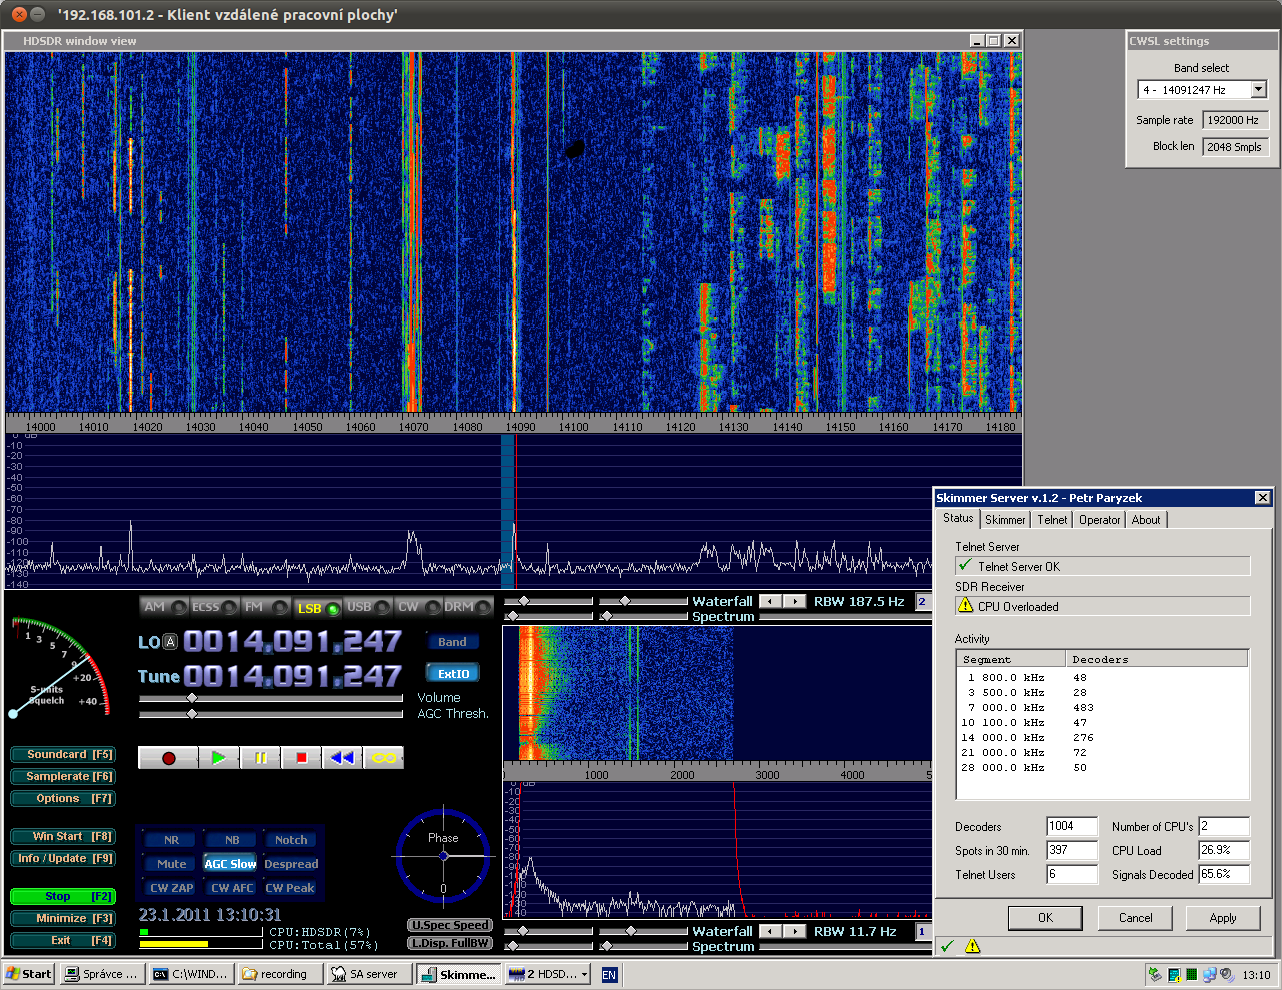Increase upper RBW 187.5 Hz with right arrow

click(x=794, y=601)
